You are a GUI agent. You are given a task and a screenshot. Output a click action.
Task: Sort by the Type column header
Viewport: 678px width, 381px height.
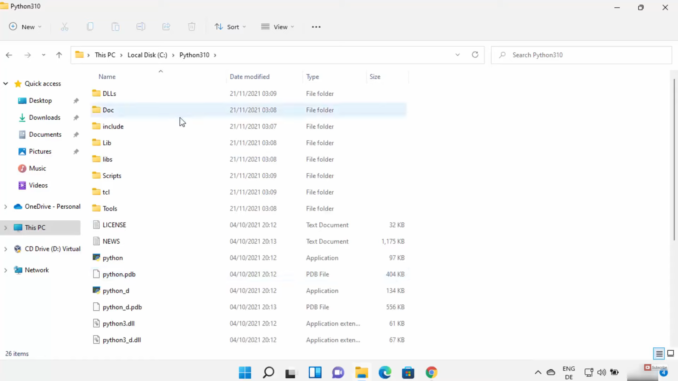pyautogui.click(x=313, y=77)
